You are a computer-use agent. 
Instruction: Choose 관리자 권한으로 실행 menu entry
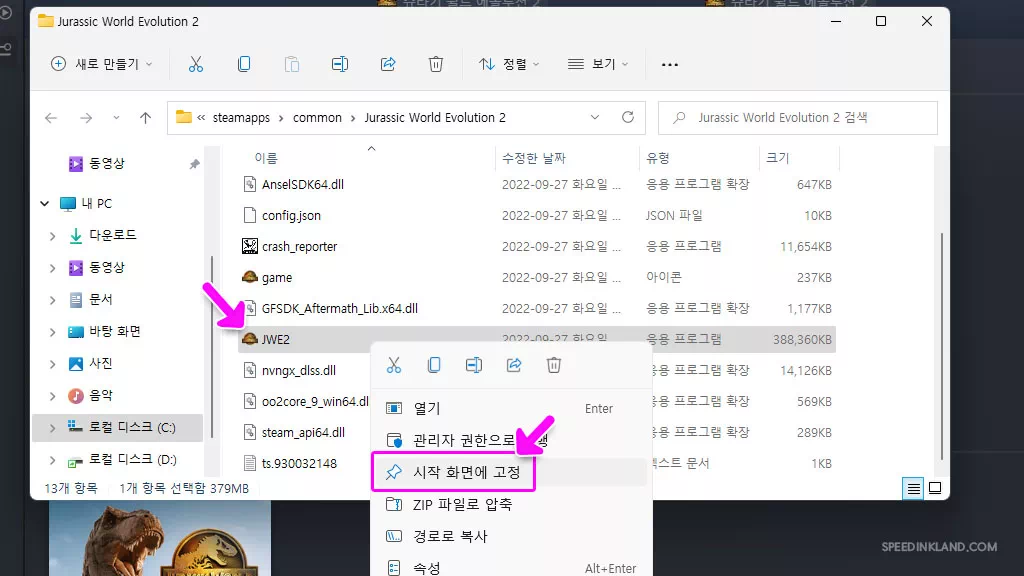click(511, 440)
